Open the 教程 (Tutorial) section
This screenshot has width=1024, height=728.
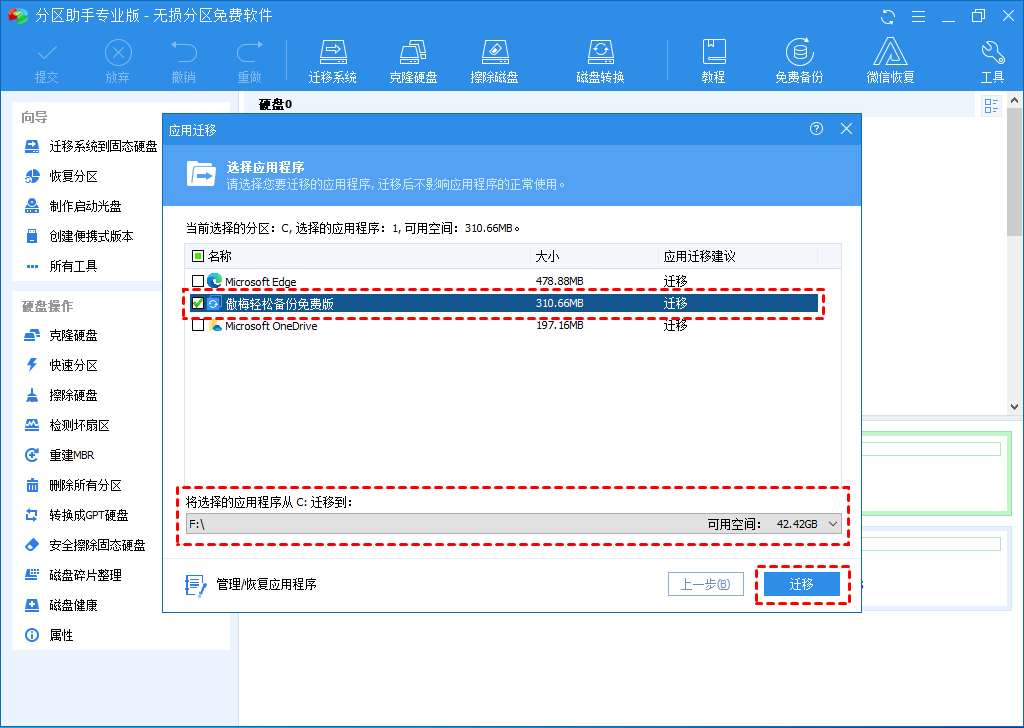[x=714, y=60]
